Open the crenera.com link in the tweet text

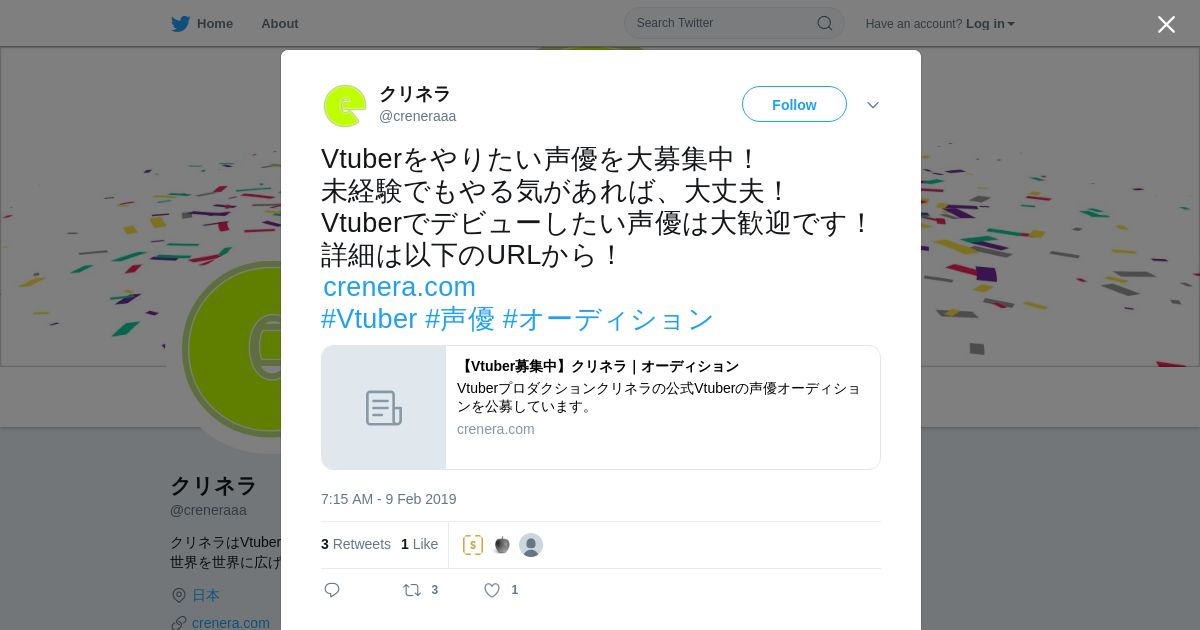point(399,287)
